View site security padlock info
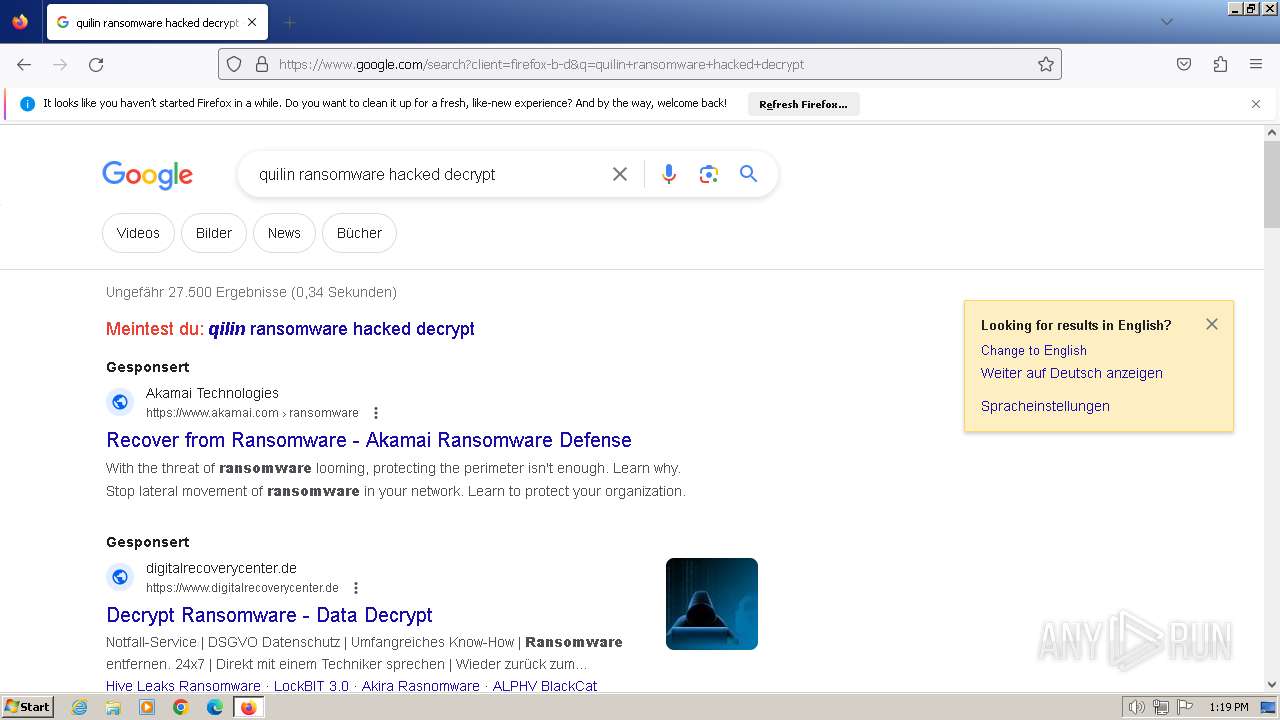1280x720 pixels. [x=262, y=64]
